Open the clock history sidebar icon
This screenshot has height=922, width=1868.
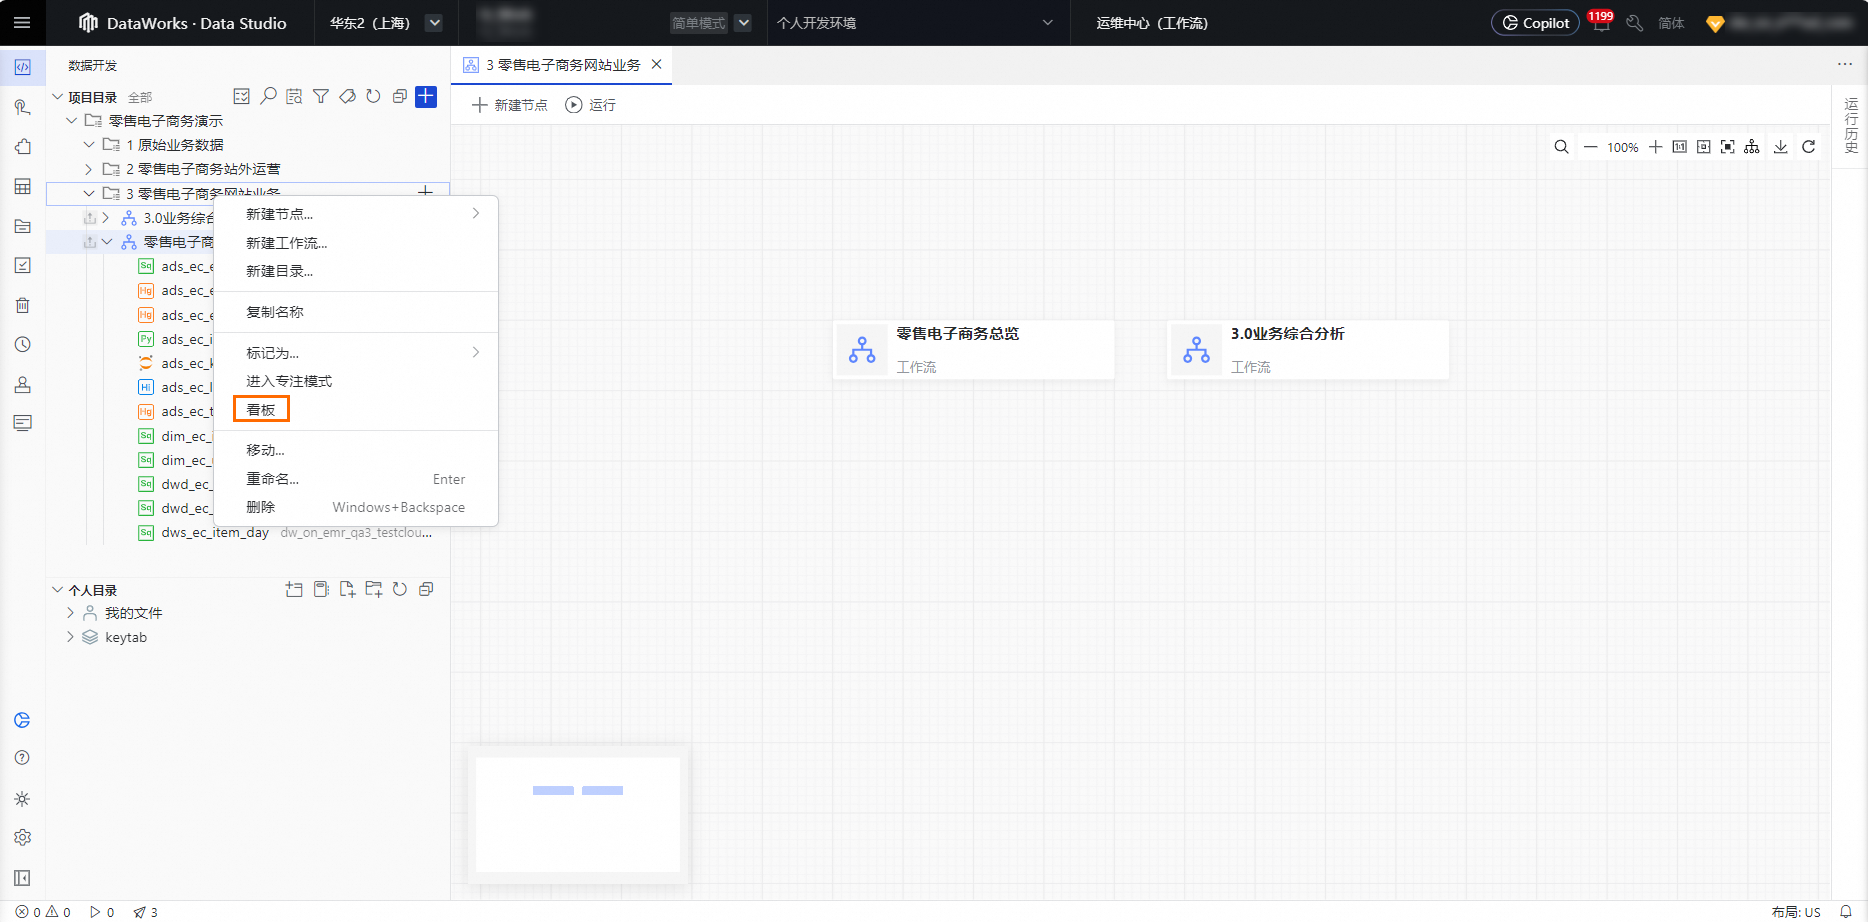[x=22, y=344]
